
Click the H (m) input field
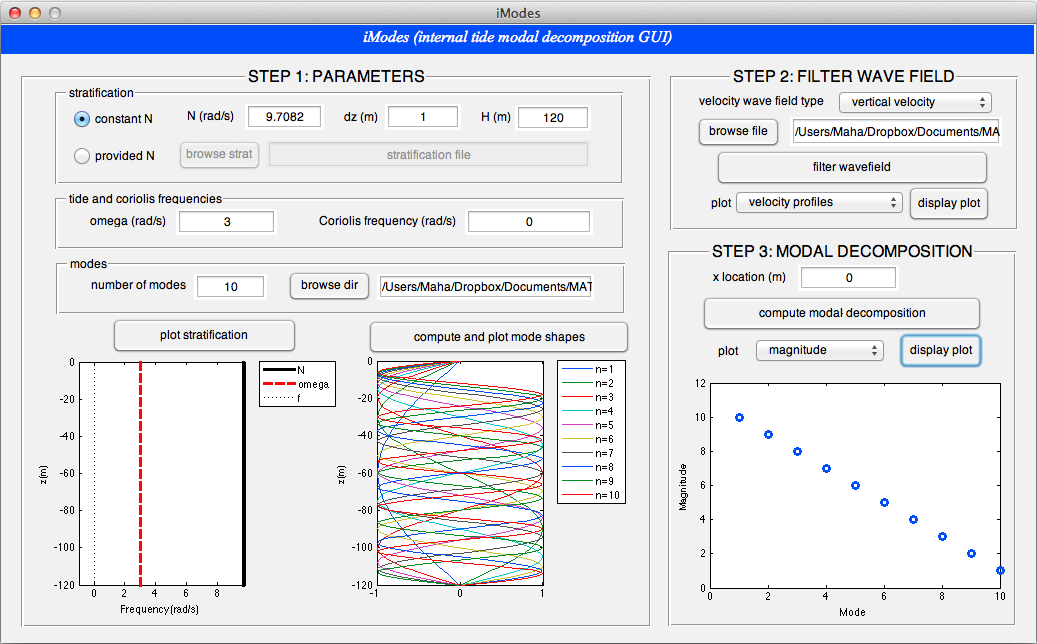pos(553,118)
